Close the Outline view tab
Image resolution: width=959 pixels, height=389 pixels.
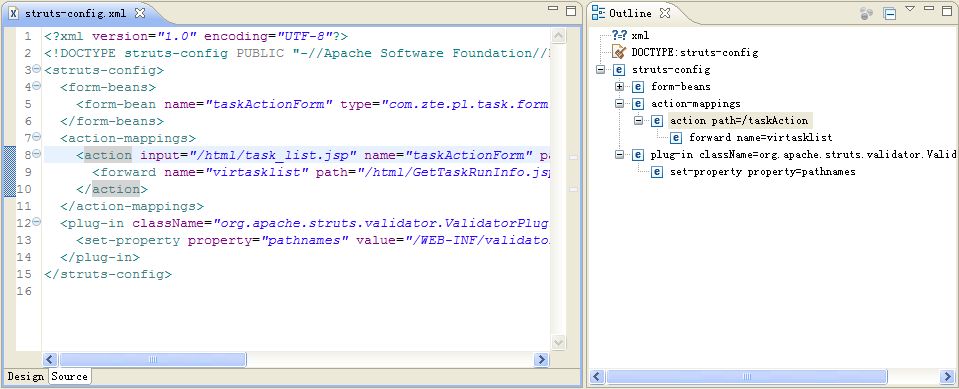665,13
